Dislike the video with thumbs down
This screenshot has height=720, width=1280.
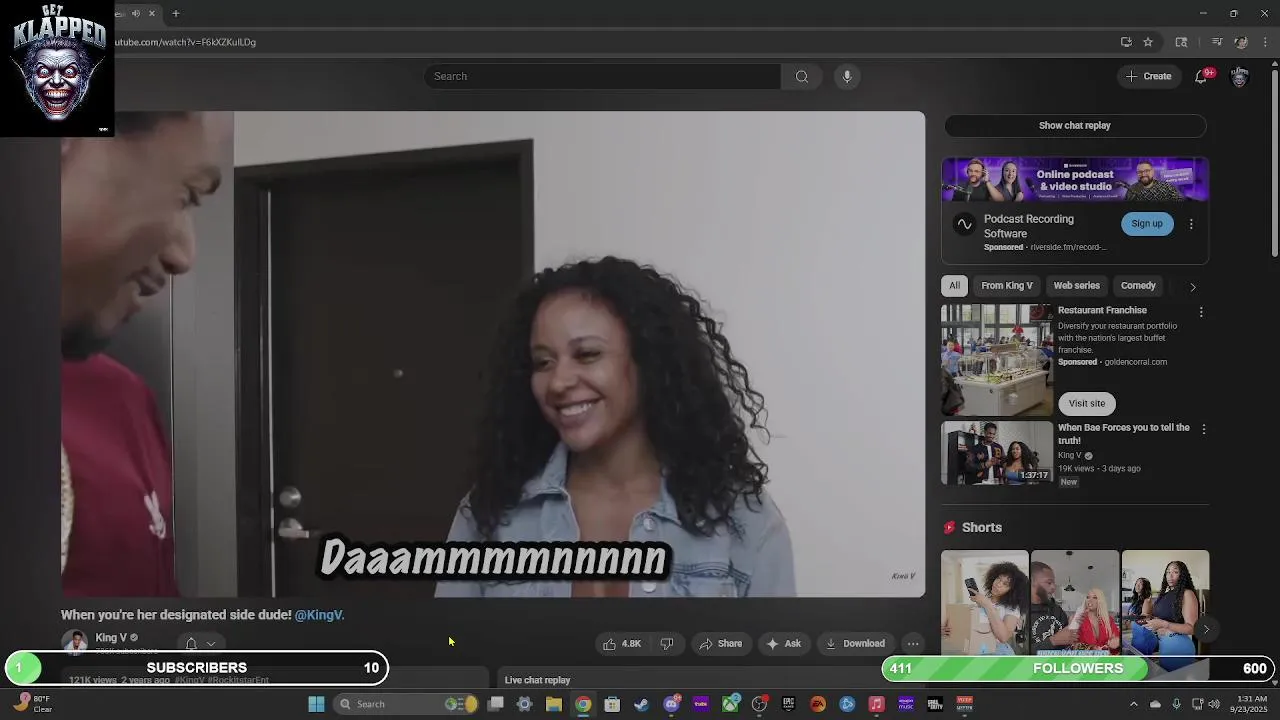(667, 644)
